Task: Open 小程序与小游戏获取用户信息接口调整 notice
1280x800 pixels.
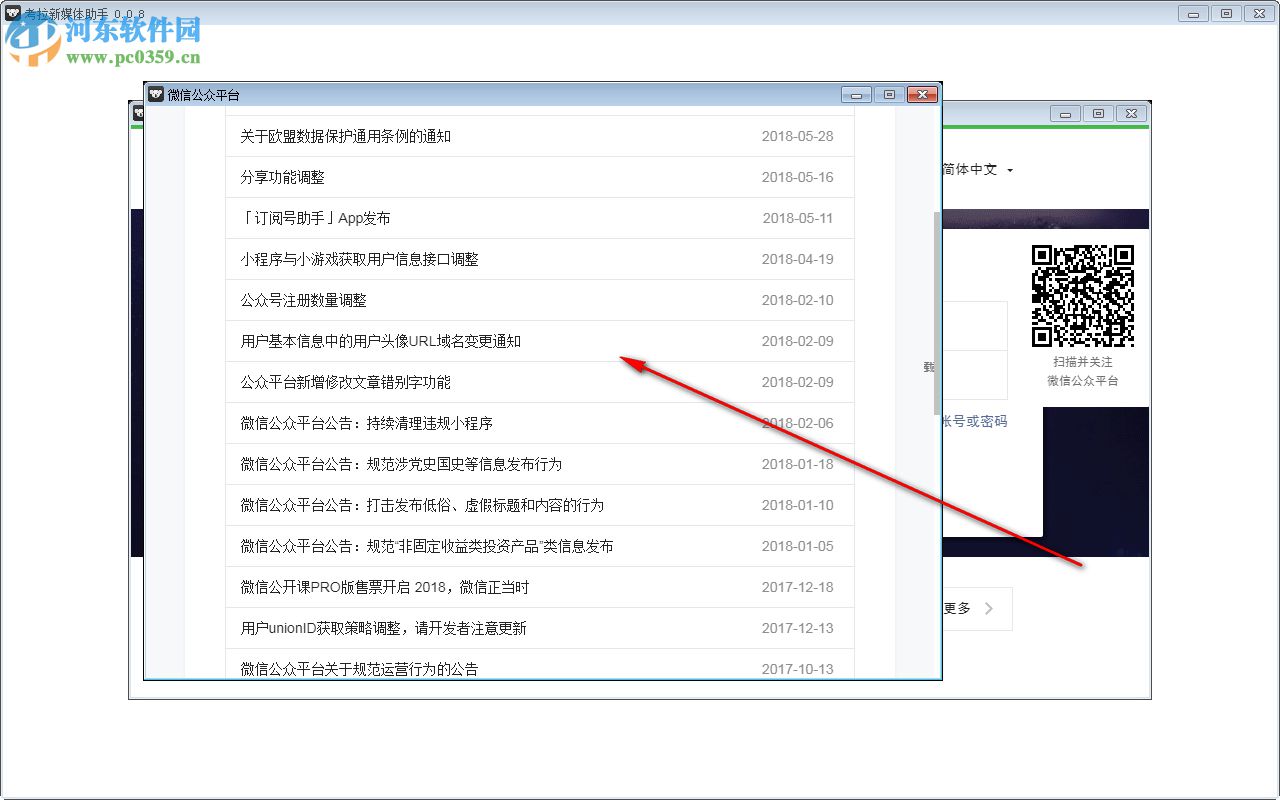Action: pos(359,259)
